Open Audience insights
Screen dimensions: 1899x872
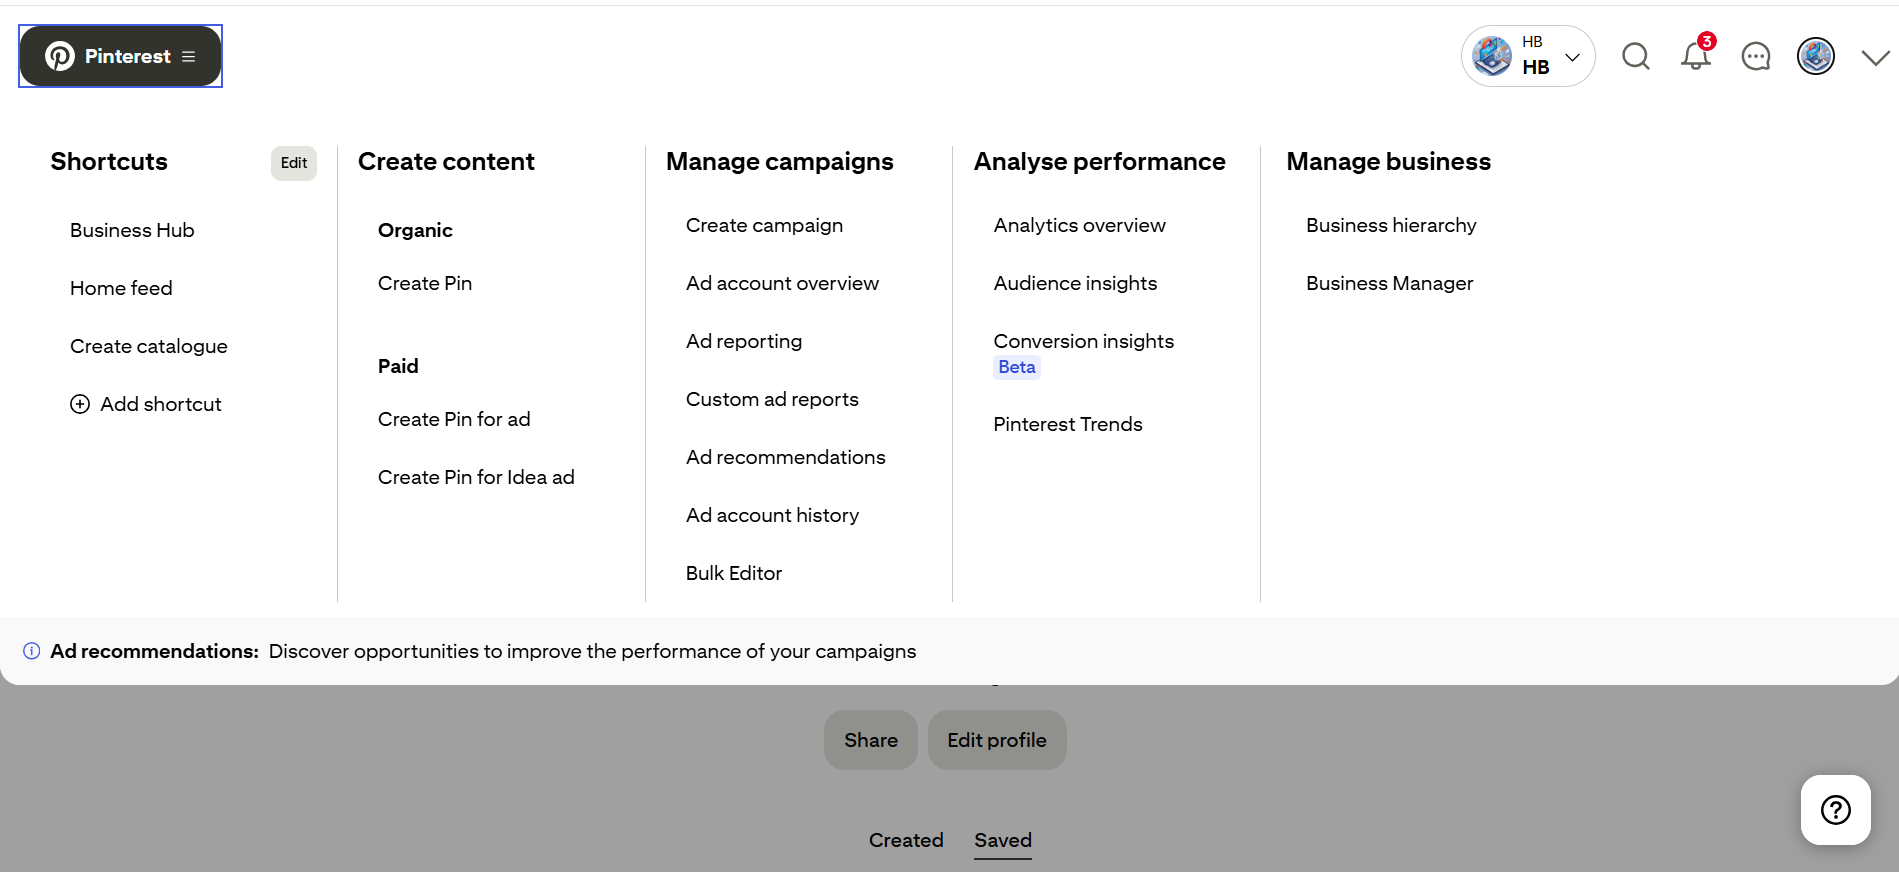click(x=1075, y=283)
